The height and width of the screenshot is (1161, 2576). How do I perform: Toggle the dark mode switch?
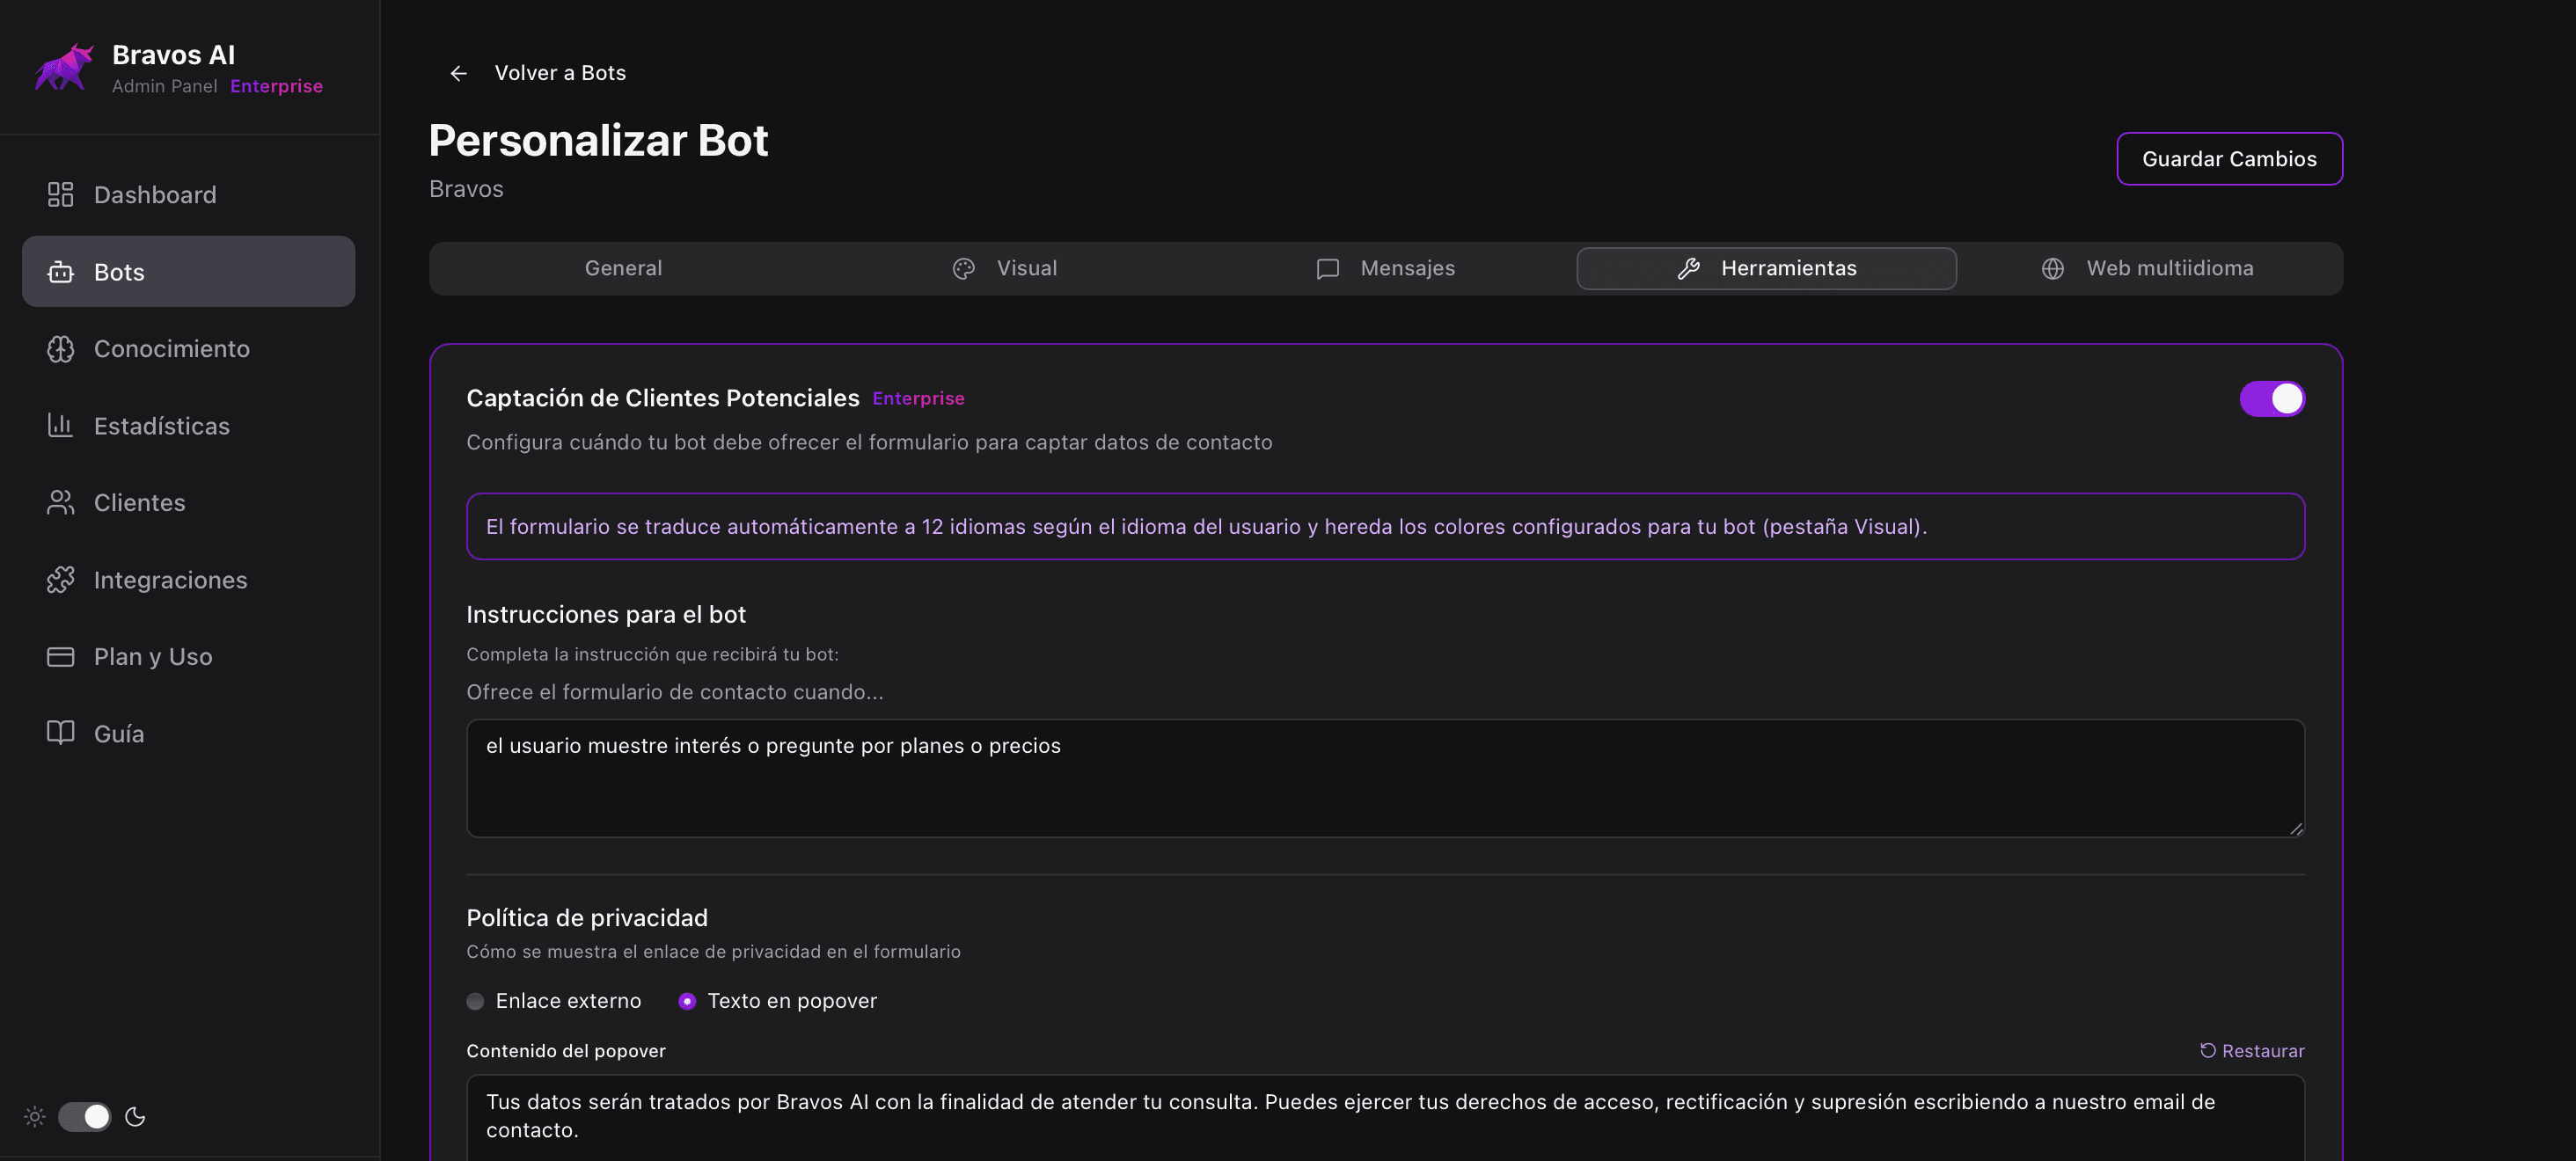86,1117
